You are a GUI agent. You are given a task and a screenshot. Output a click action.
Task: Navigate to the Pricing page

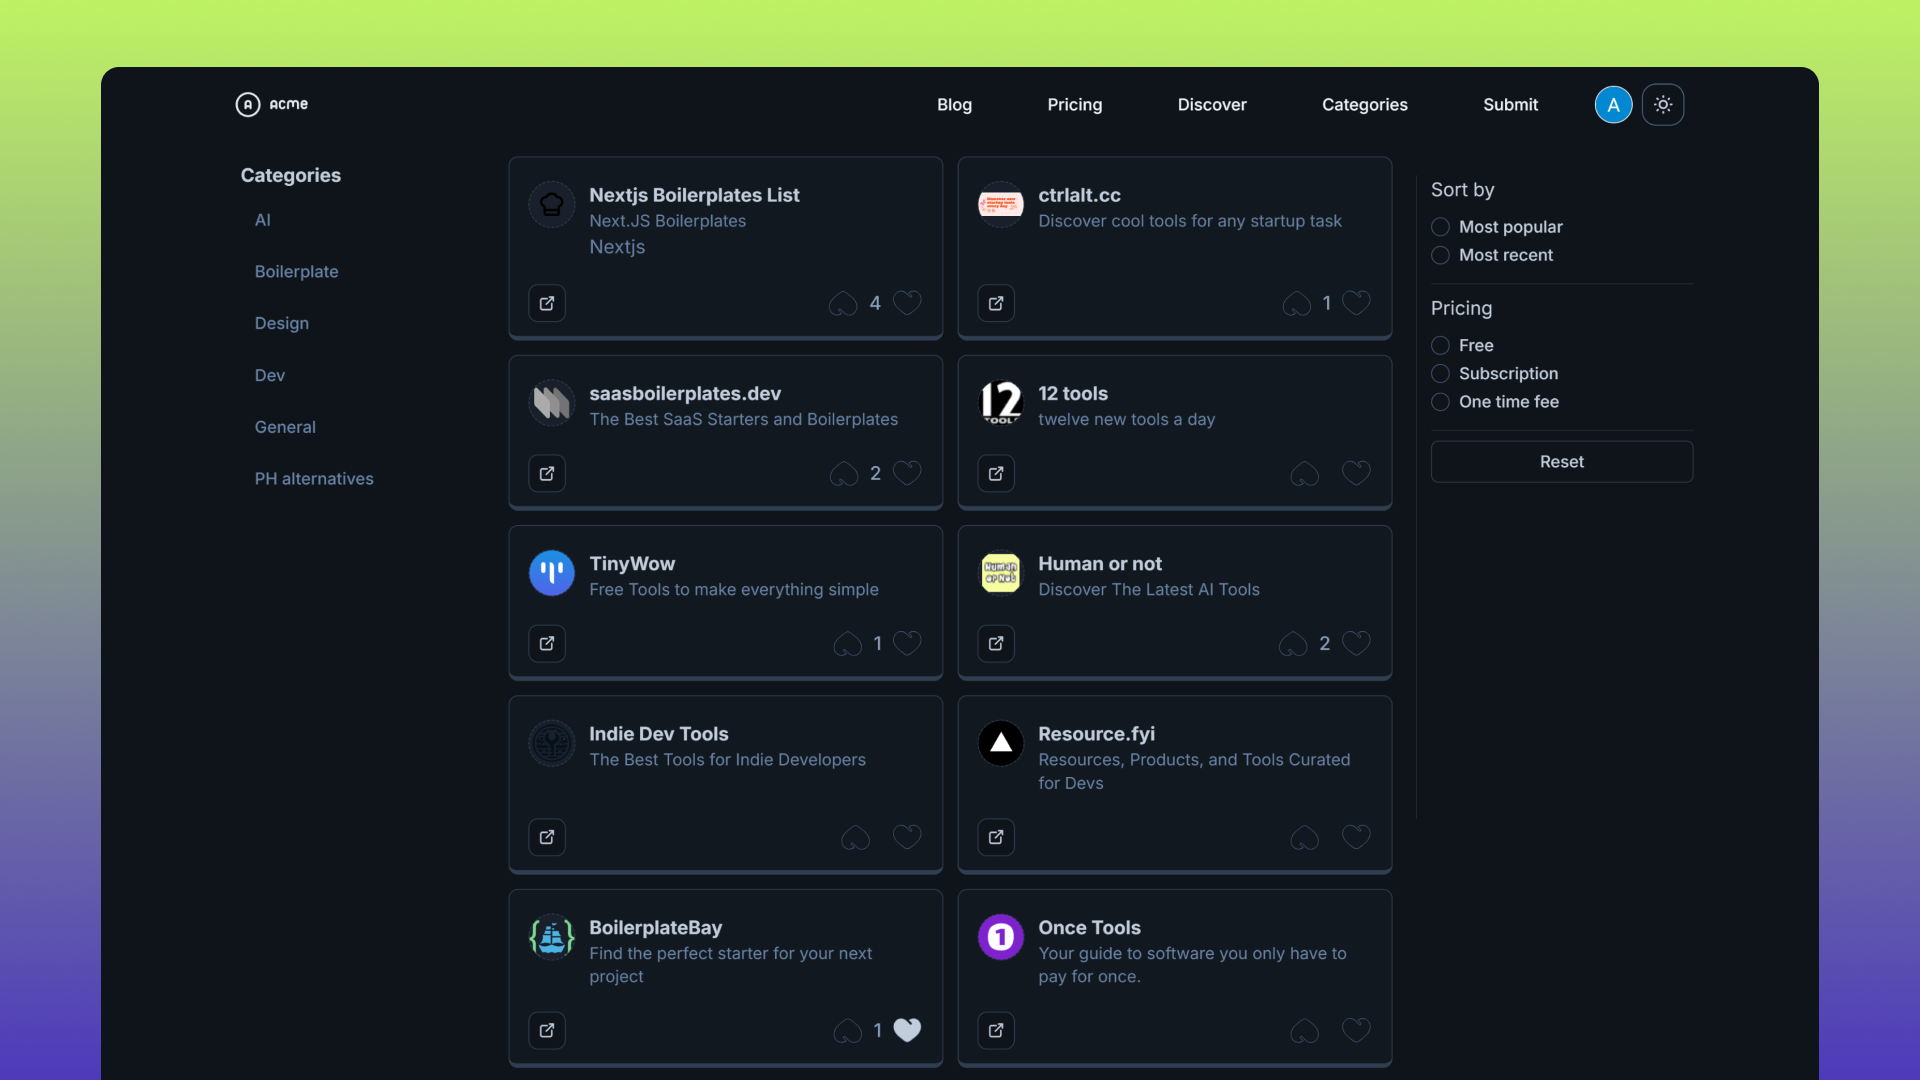pyautogui.click(x=1074, y=104)
